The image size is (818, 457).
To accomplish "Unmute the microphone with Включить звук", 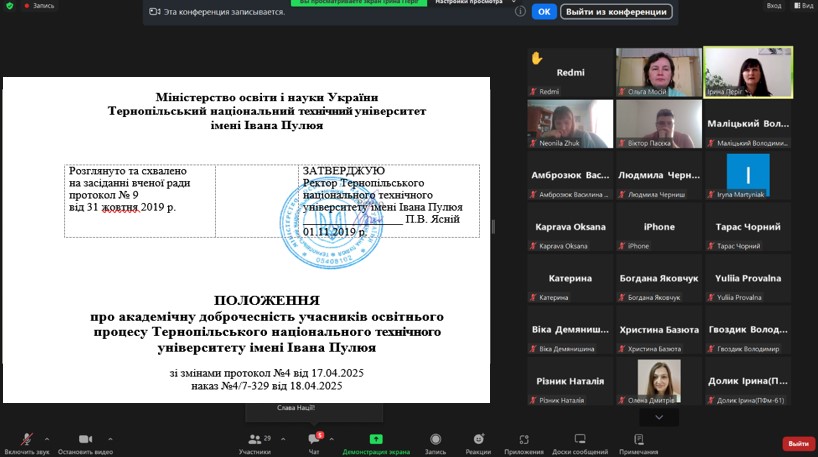I will 25,441.
